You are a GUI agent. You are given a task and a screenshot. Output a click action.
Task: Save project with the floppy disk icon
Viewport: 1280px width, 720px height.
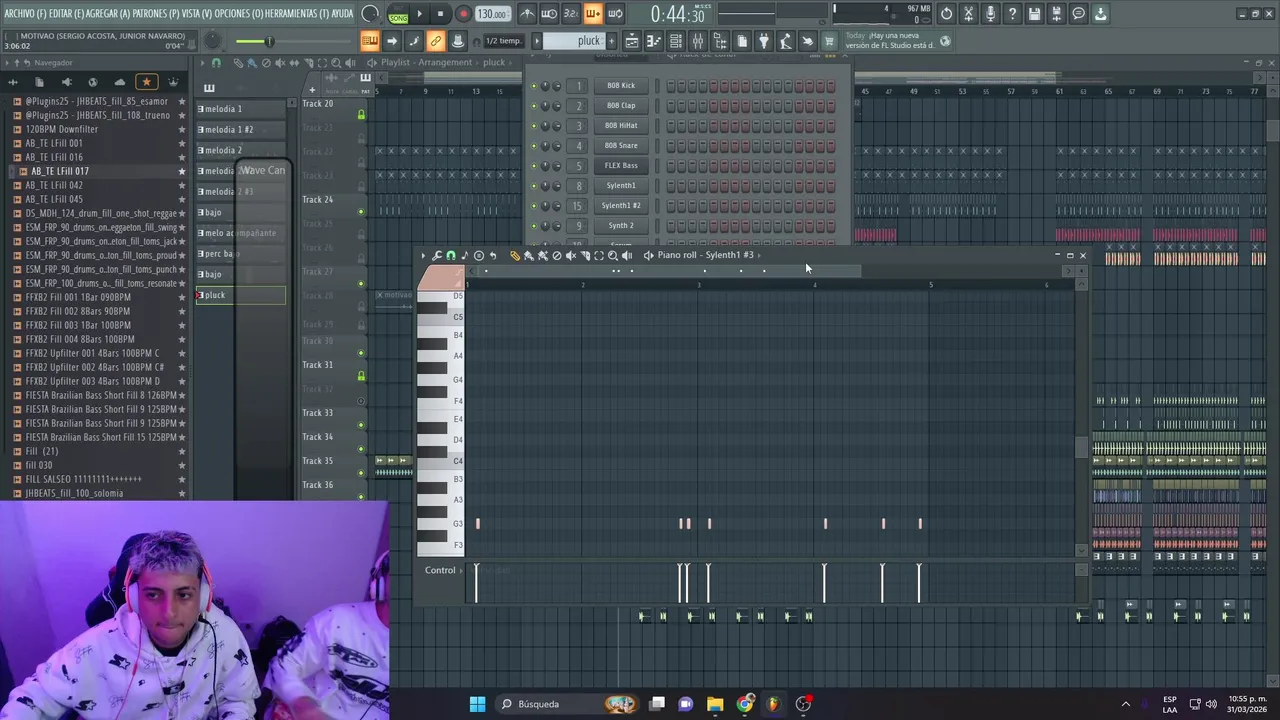pos(1034,14)
